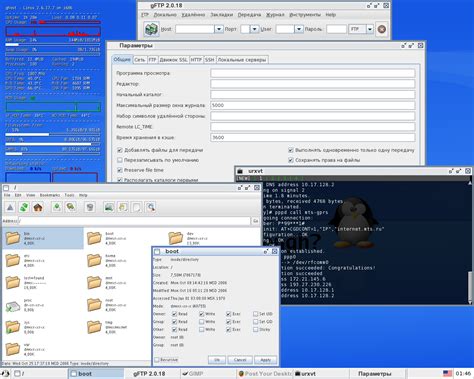Open the FTP protocol dropdown

pos(370,29)
